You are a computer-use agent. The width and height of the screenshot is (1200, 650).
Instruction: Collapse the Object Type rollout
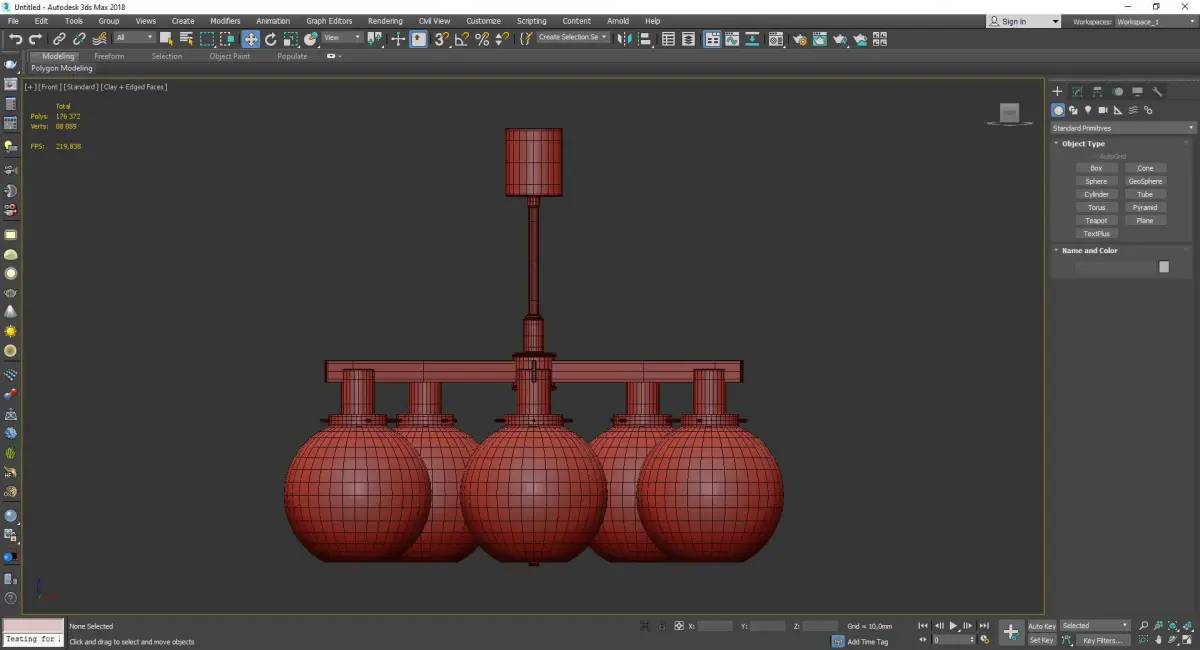point(1083,143)
